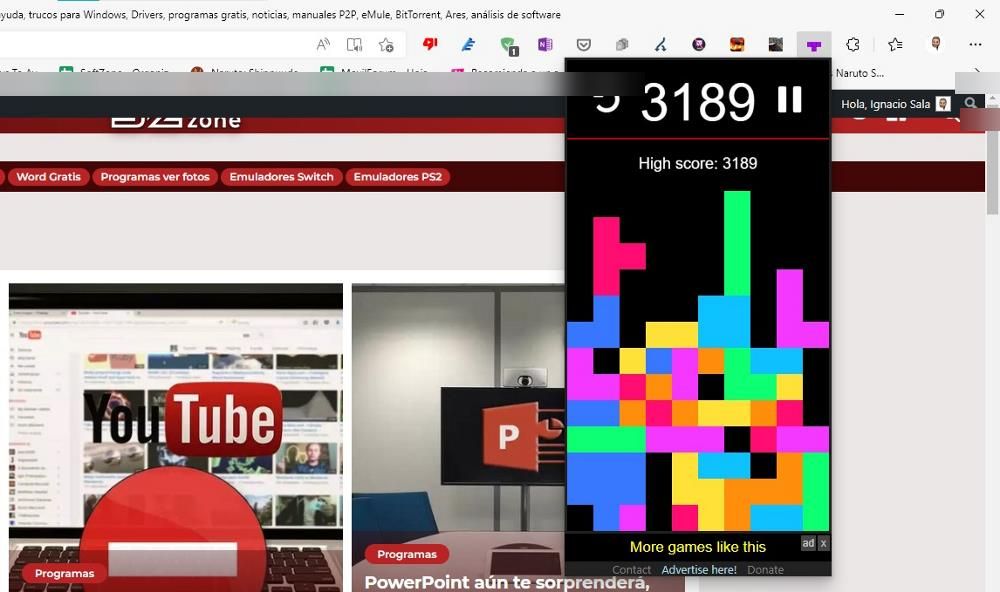Click the 'ad' label button
This screenshot has height=592, width=1000.
[809, 543]
